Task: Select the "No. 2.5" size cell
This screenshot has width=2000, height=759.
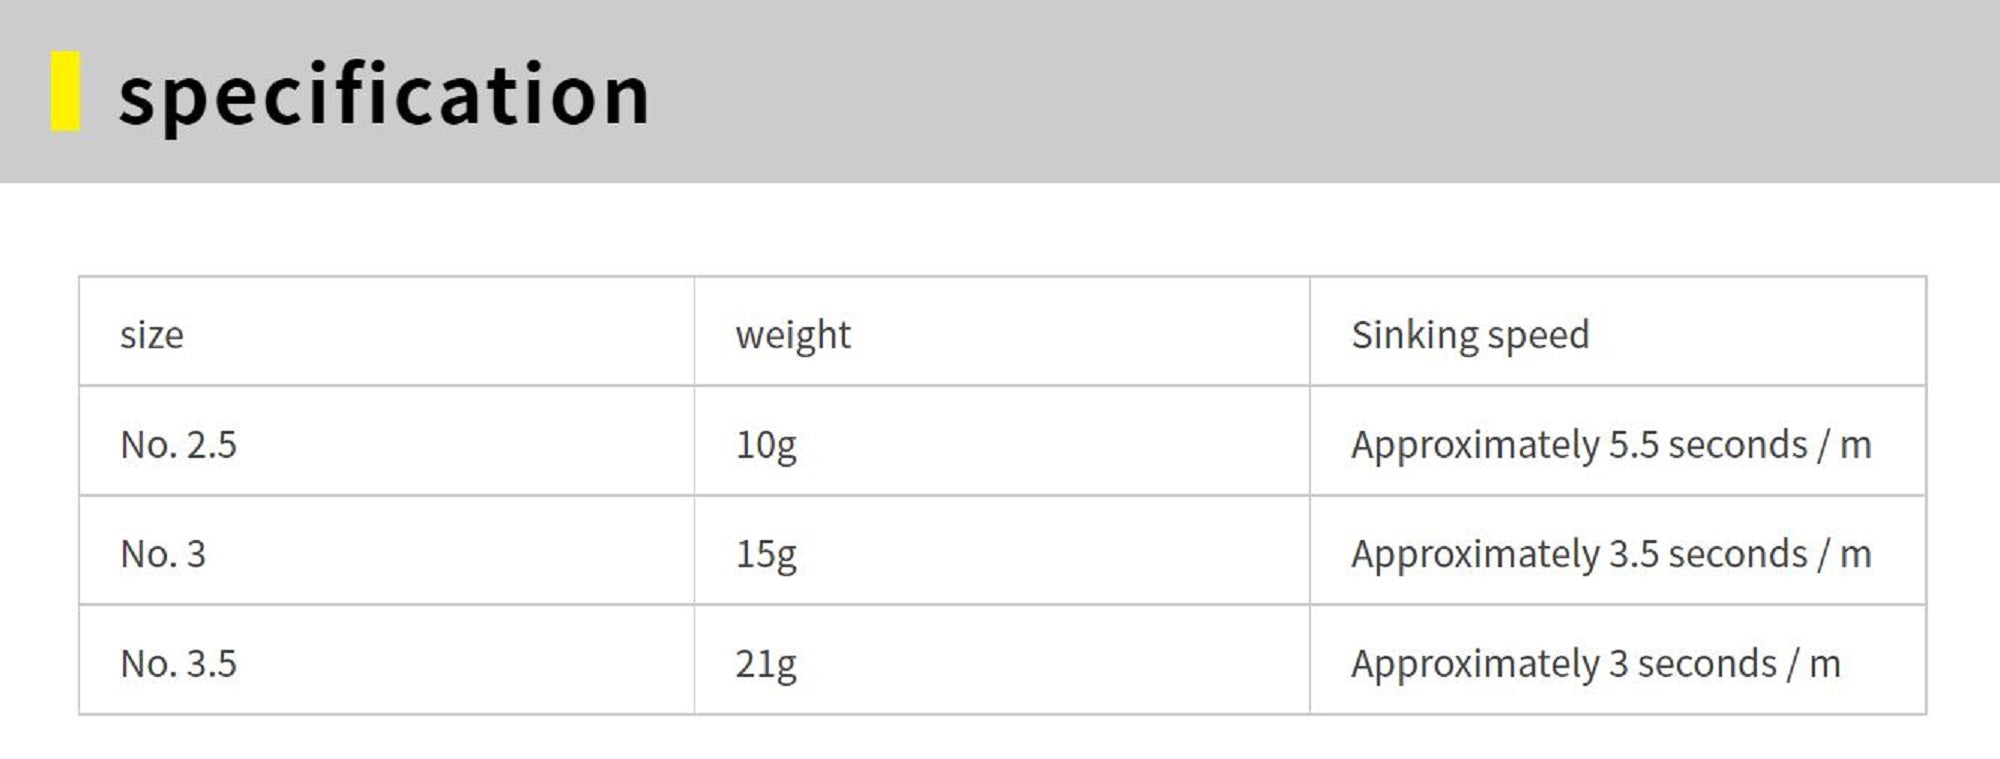Action: click(x=178, y=445)
